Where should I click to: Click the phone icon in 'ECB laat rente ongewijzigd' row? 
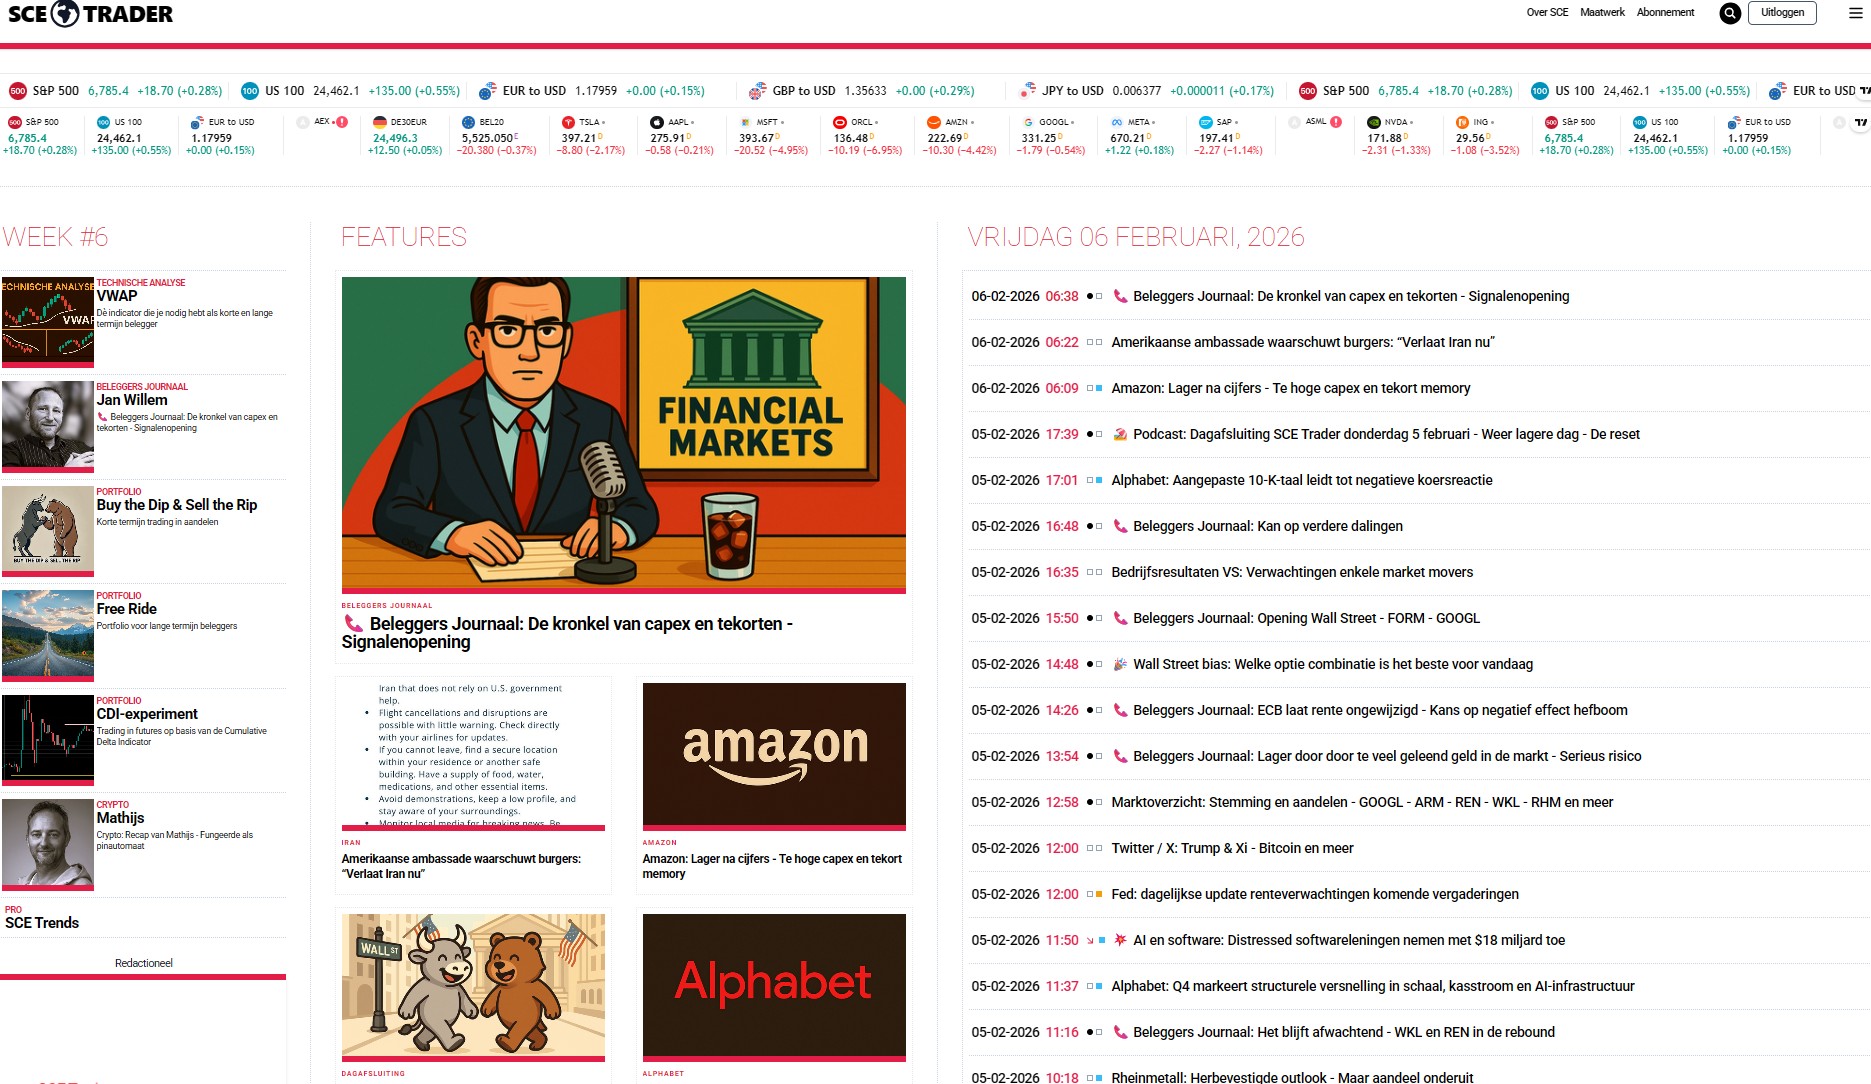point(1120,710)
